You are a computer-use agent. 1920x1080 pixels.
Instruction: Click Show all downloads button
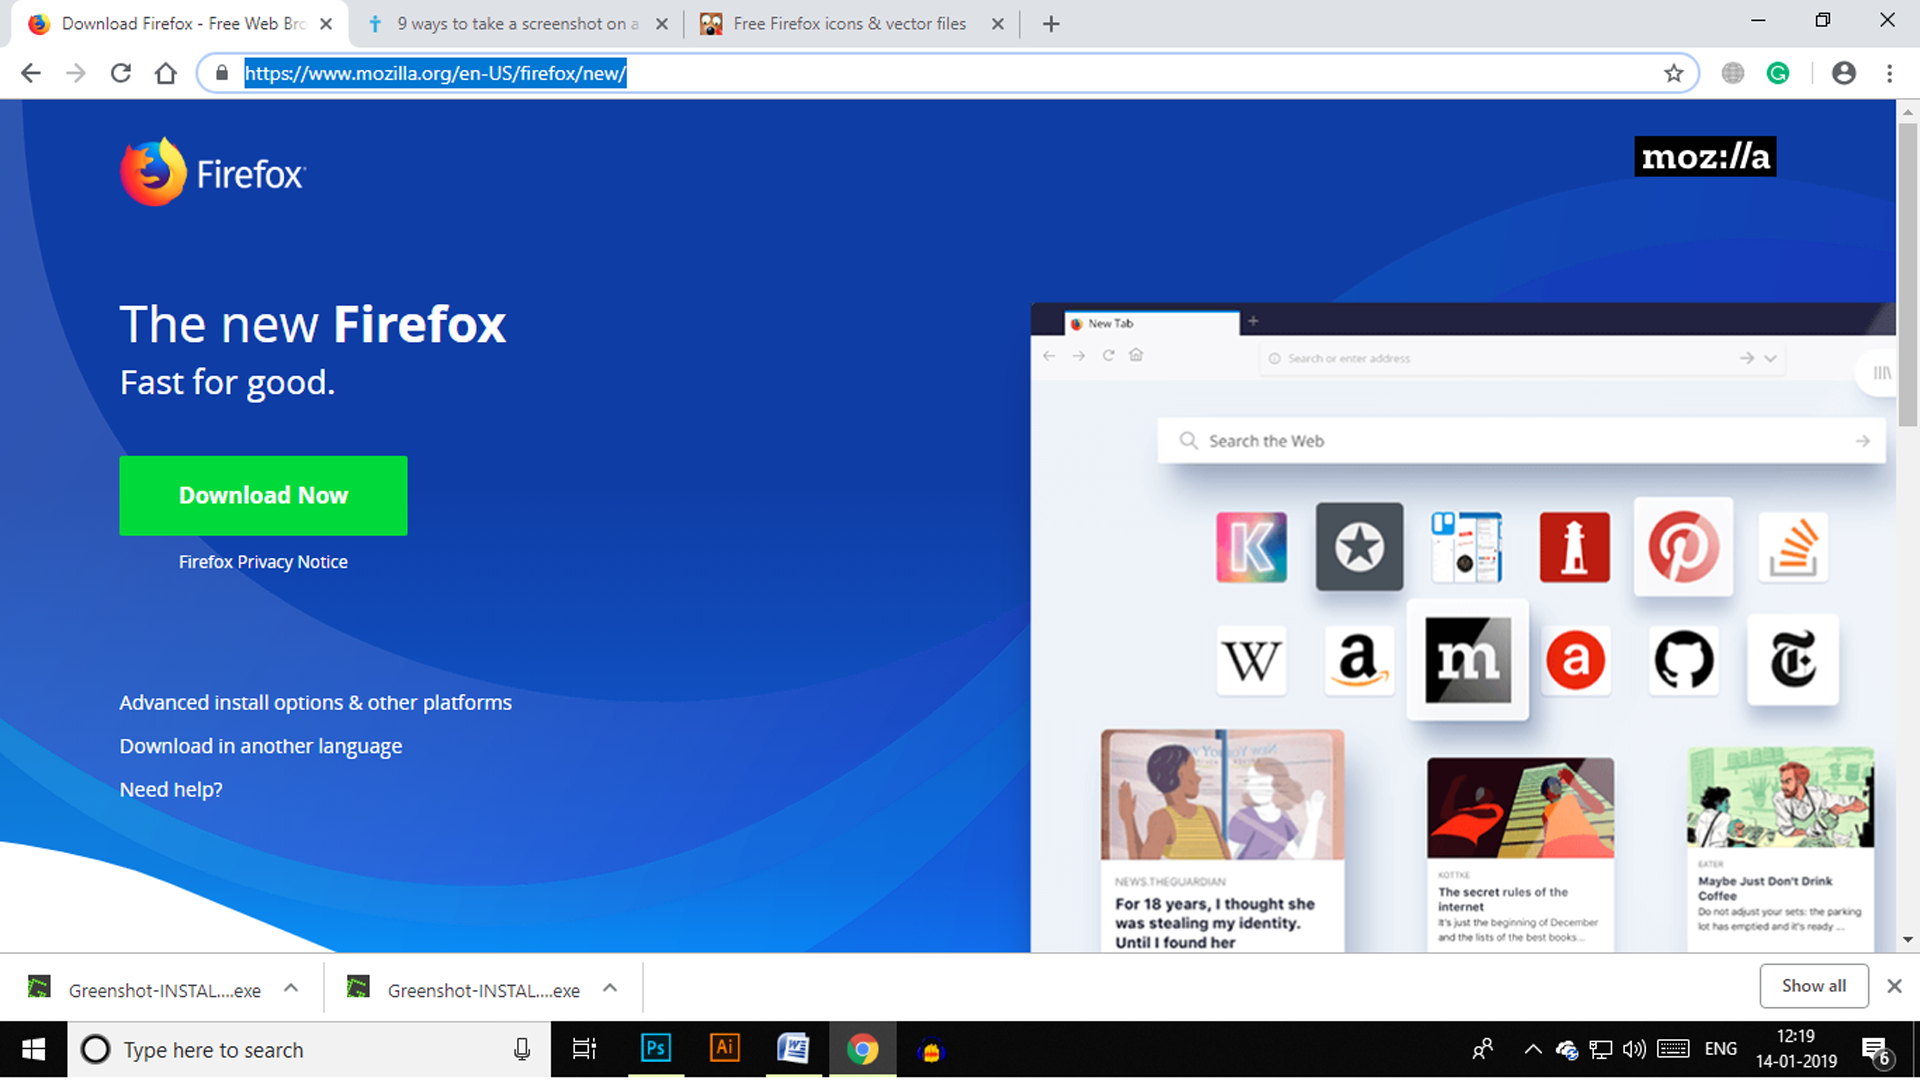click(x=1814, y=986)
